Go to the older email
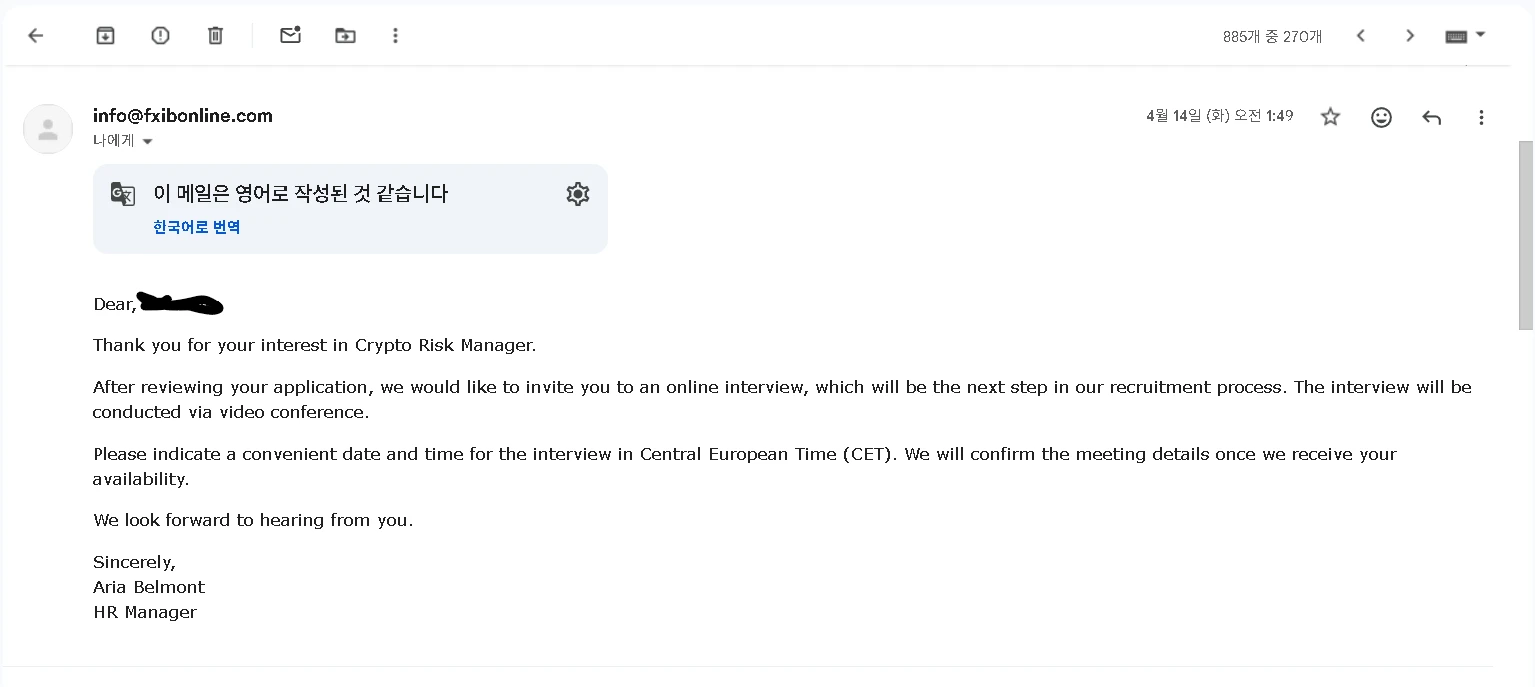The height and width of the screenshot is (687, 1535). click(x=1410, y=36)
